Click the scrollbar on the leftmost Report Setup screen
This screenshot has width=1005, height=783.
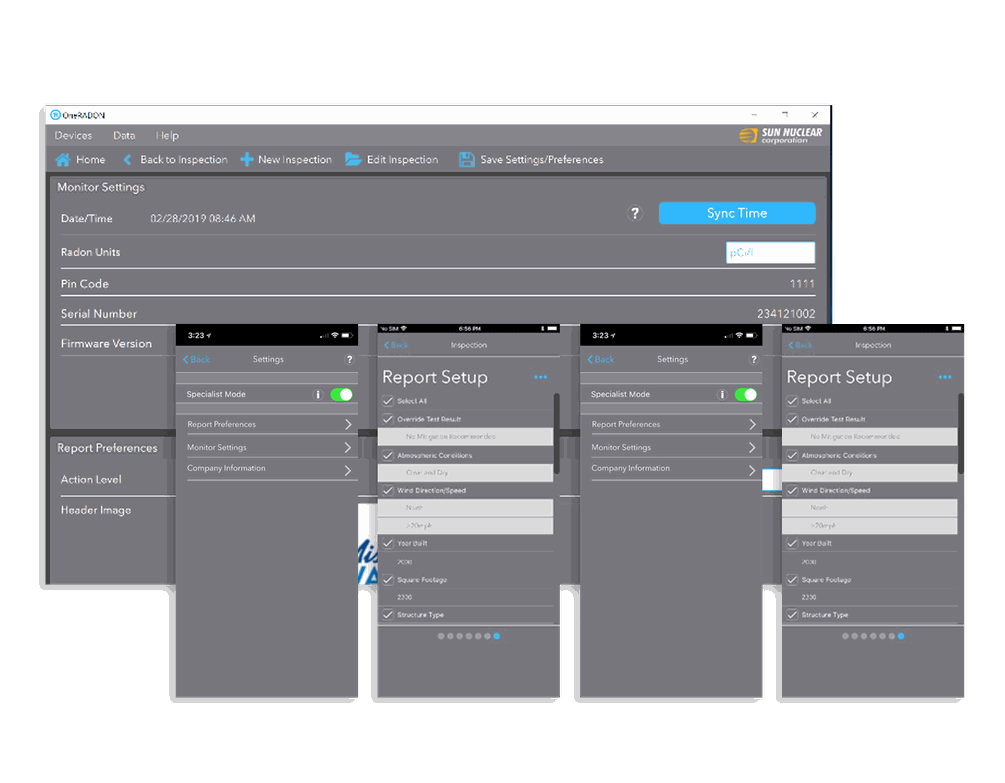click(x=556, y=430)
